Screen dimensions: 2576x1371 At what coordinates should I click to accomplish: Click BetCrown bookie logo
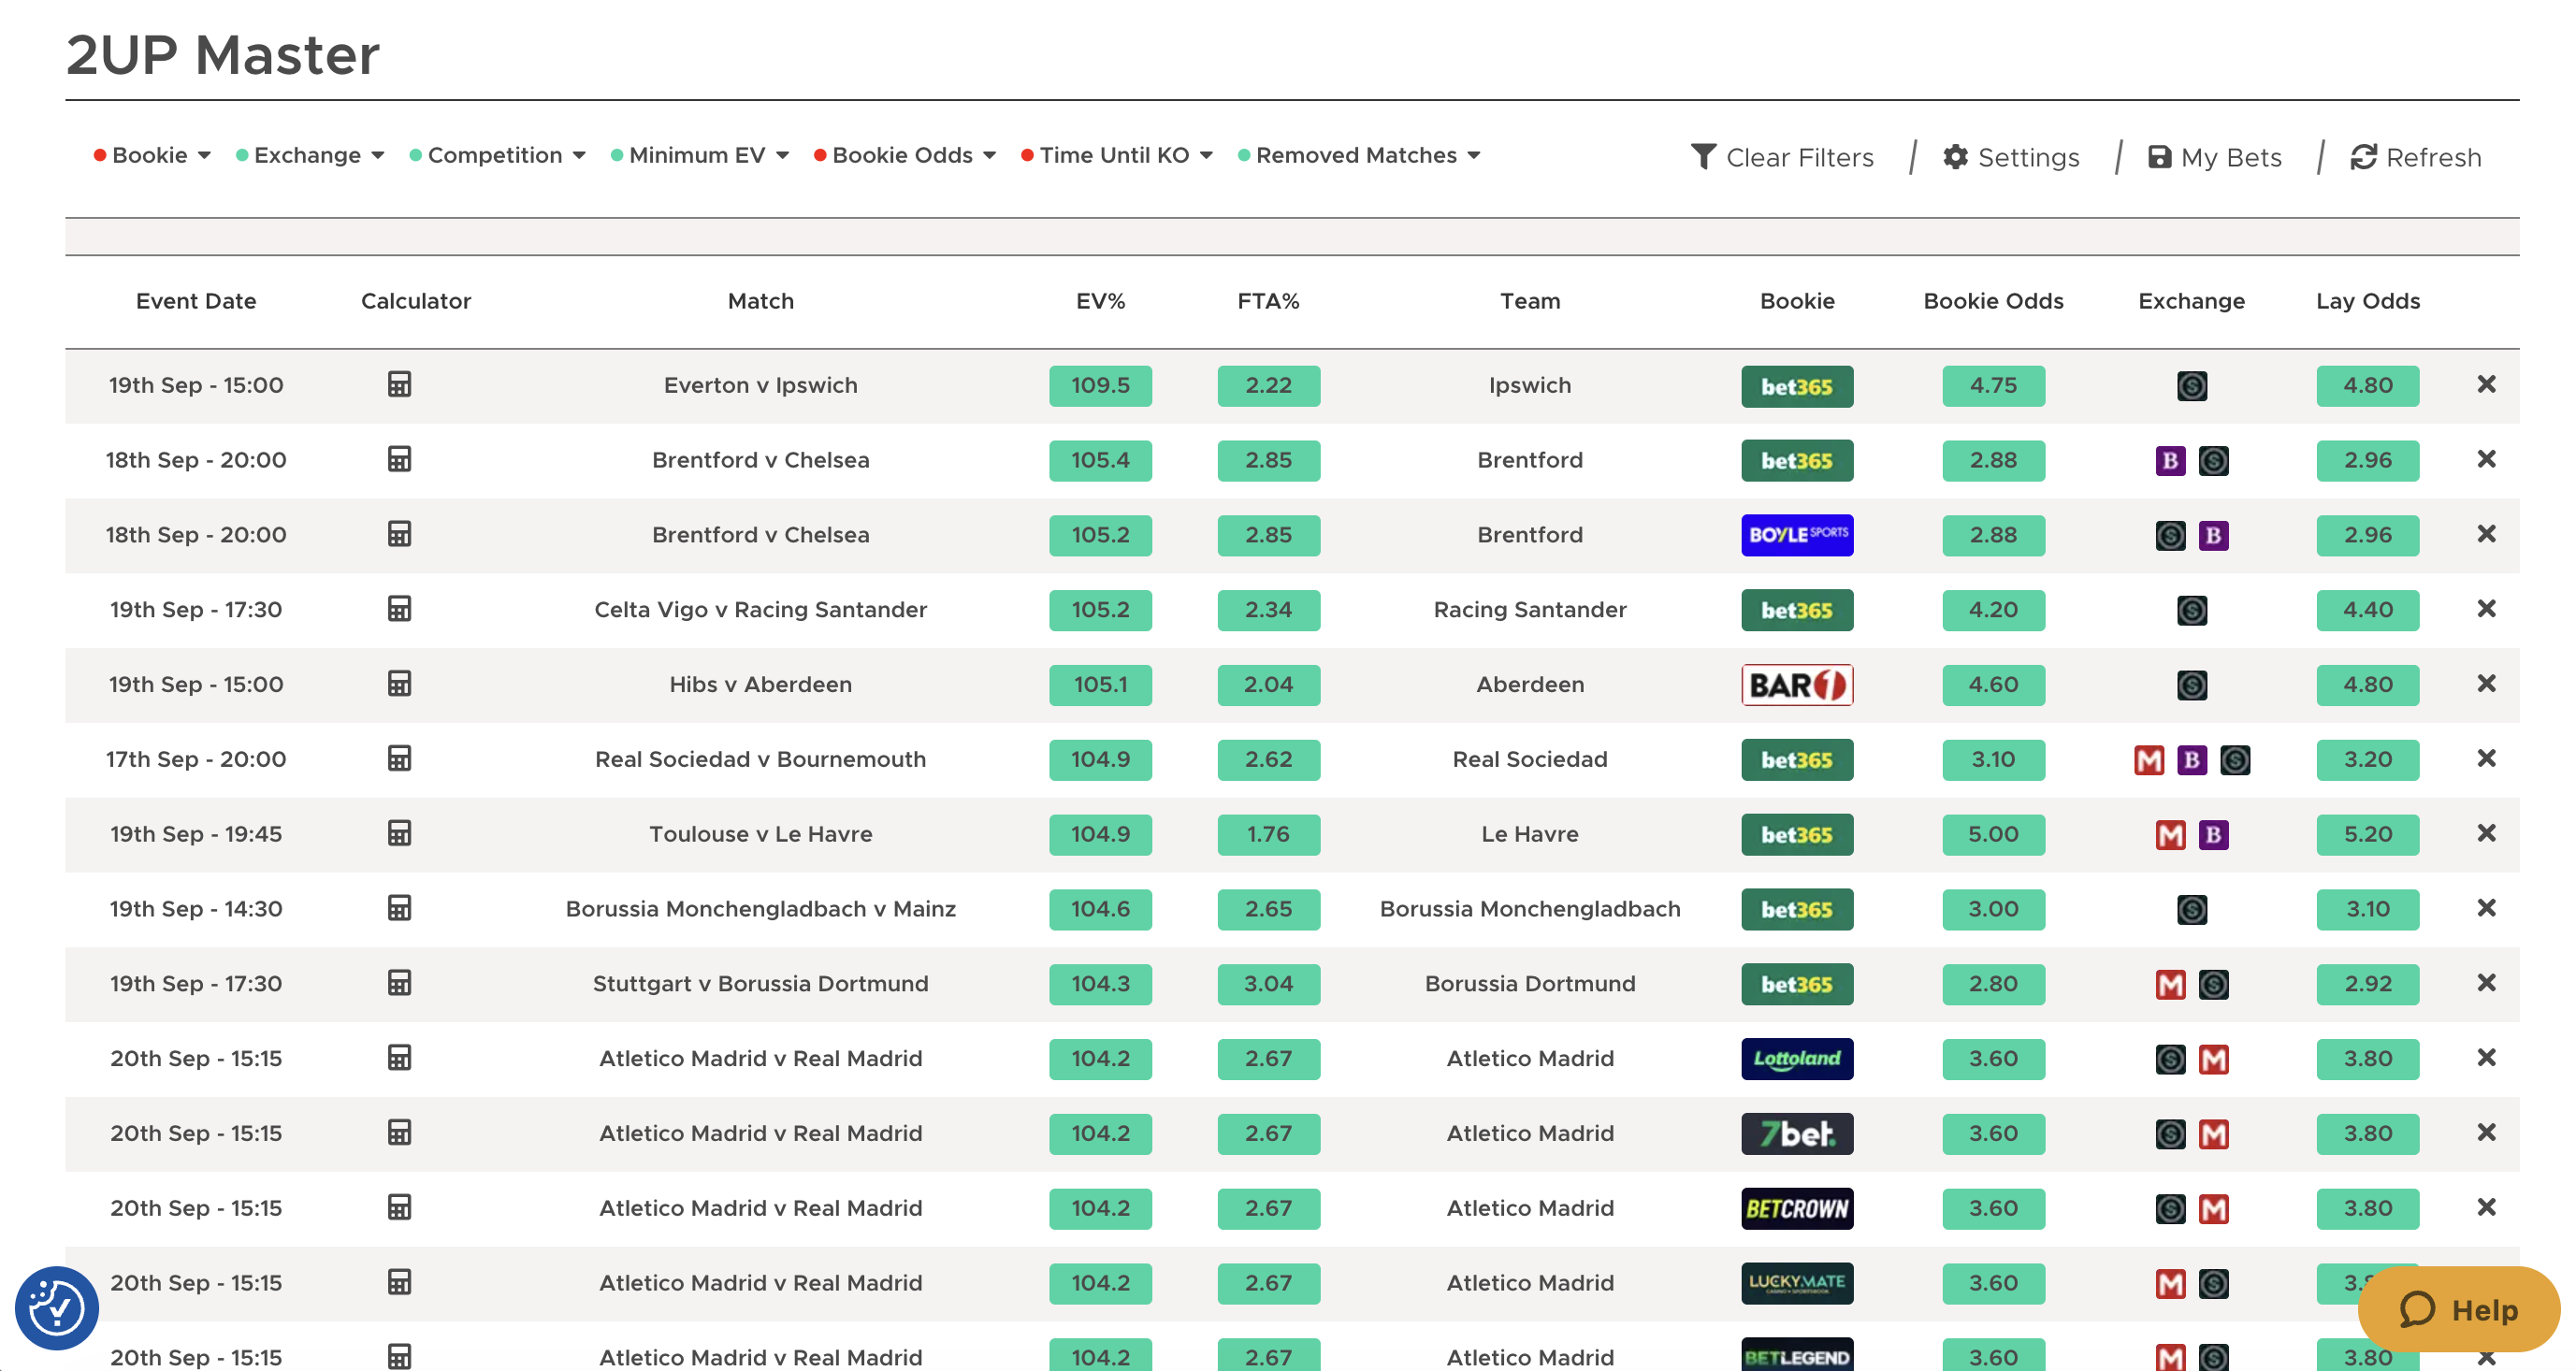1796,1208
